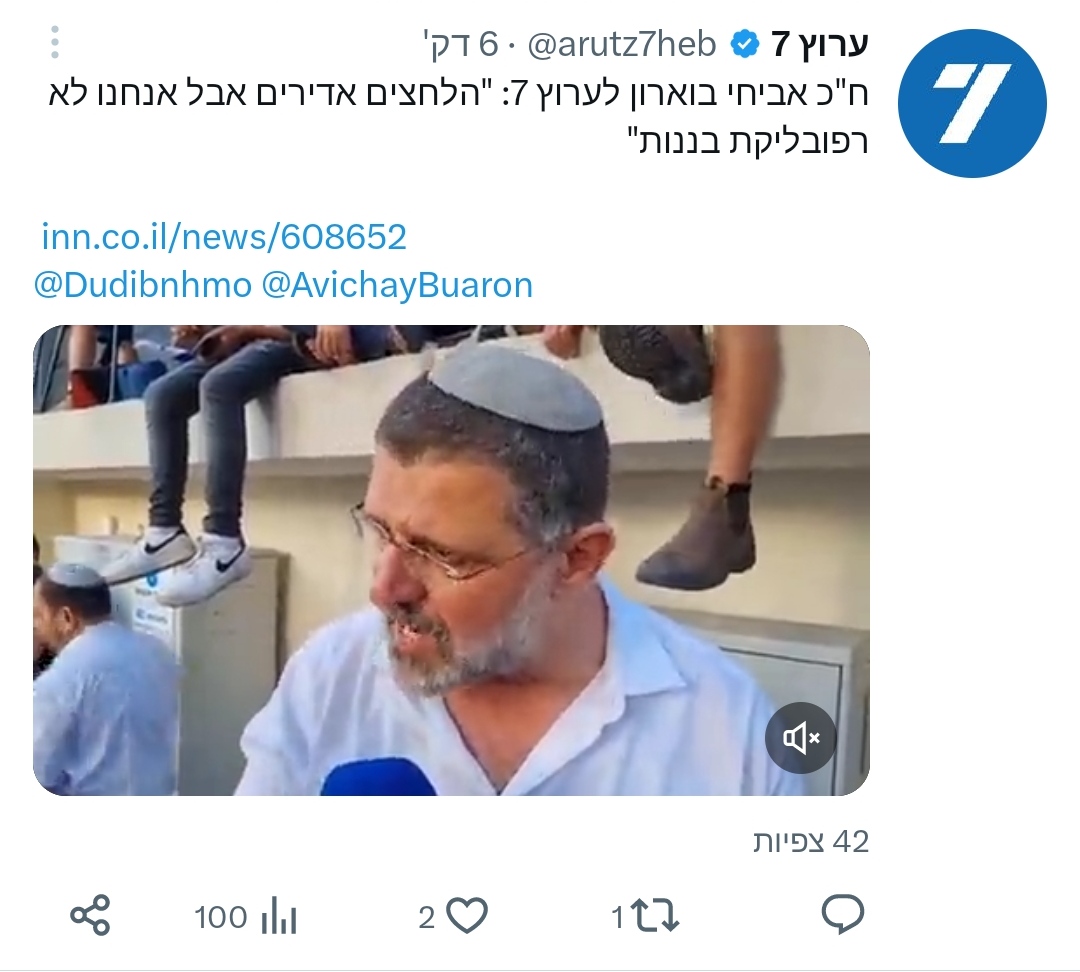Click the retweet count of 1
Image resolution: width=1080 pixels, height=972 pixels.
coord(618,918)
